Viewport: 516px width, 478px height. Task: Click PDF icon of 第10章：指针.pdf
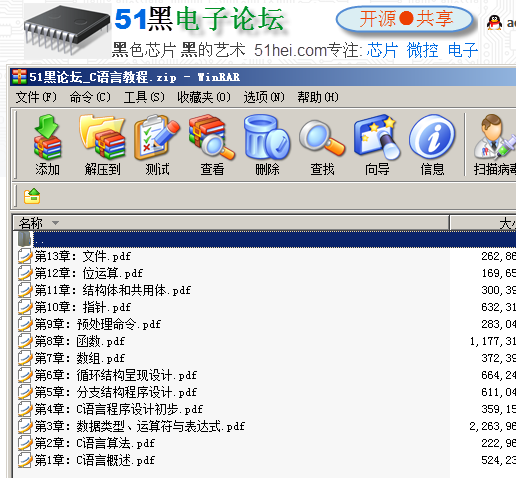pos(25,307)
